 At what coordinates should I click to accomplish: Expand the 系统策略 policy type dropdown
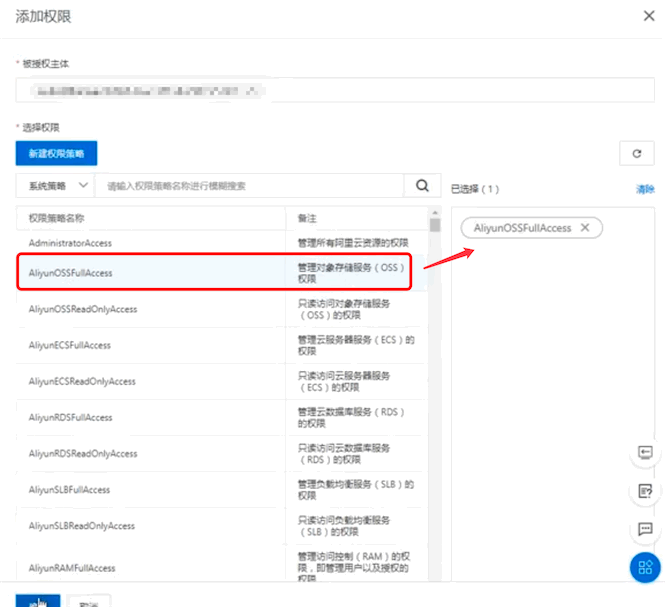click(56, 185)
